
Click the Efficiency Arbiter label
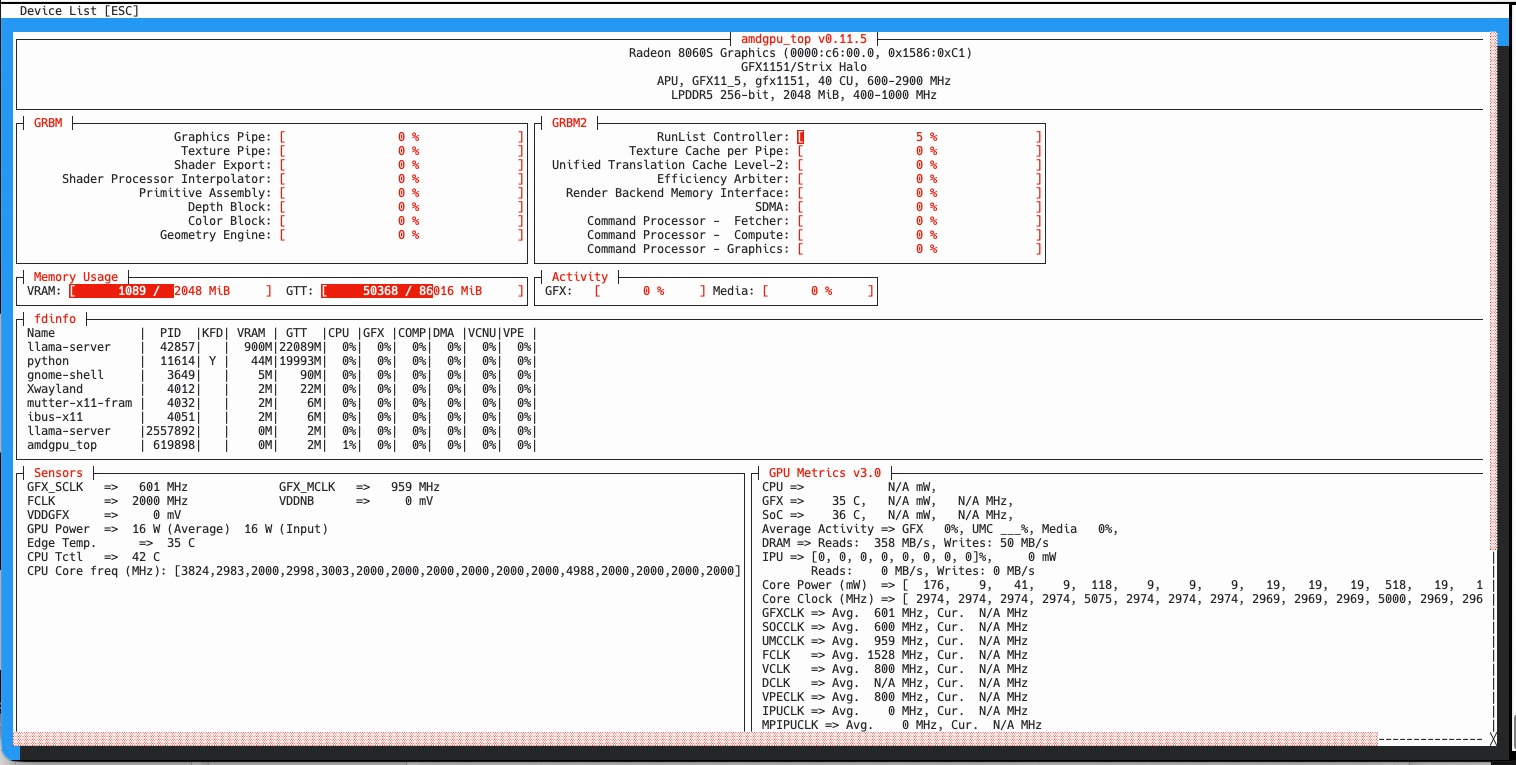722,179
